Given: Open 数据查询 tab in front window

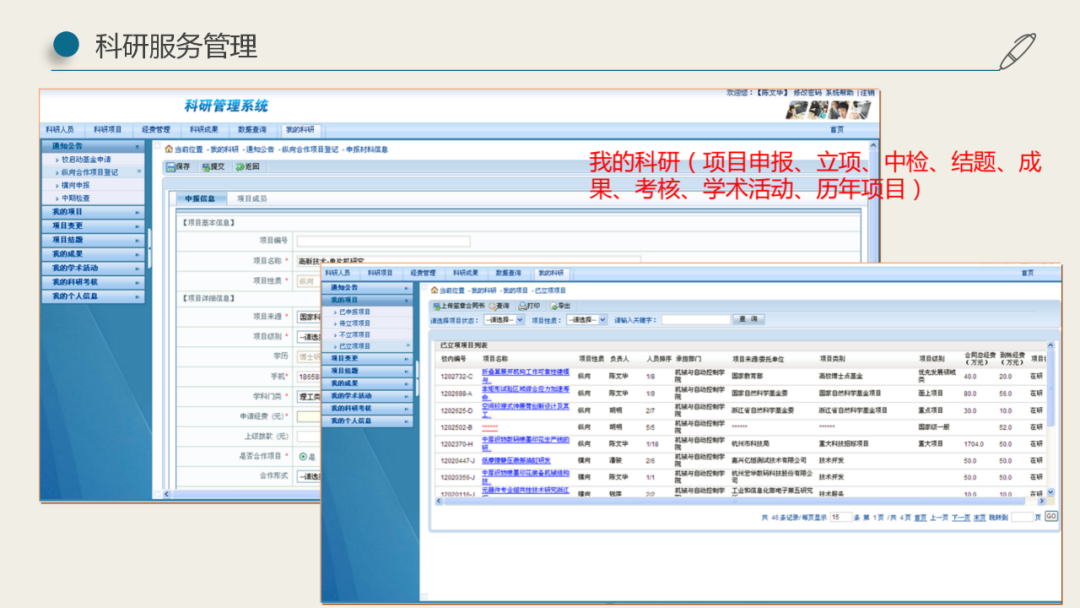Looking at the screenshot, I should click(x=508, y=273).
